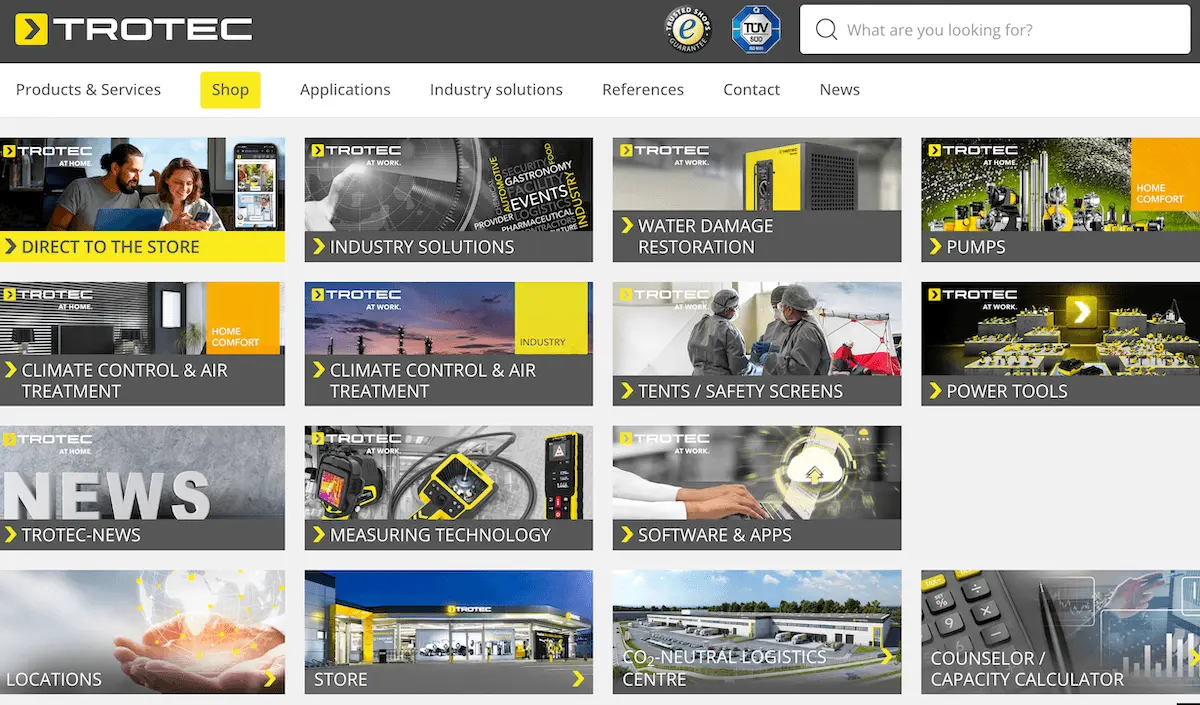
Task: Select the Shop menu item
Action: [230, 90]
